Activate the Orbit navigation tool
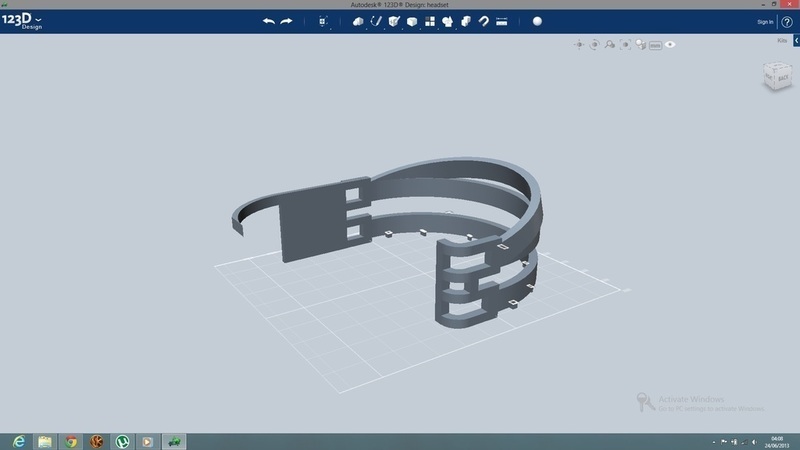The width and height of the screenshot is (800, 450). (594, 44)
